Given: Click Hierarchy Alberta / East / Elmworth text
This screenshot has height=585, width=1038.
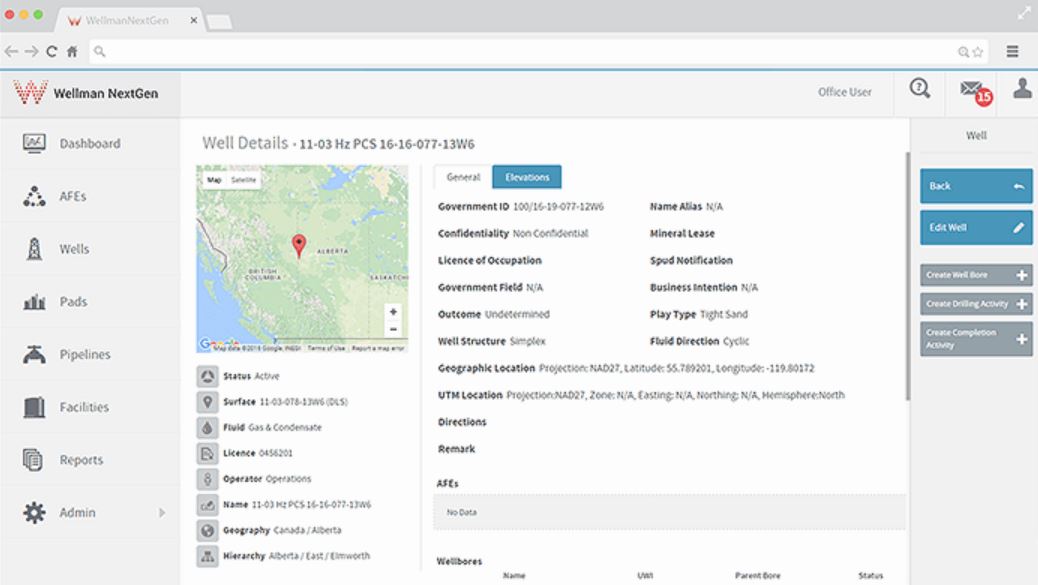Looking at the screenshot, I should tap(319, 556).
